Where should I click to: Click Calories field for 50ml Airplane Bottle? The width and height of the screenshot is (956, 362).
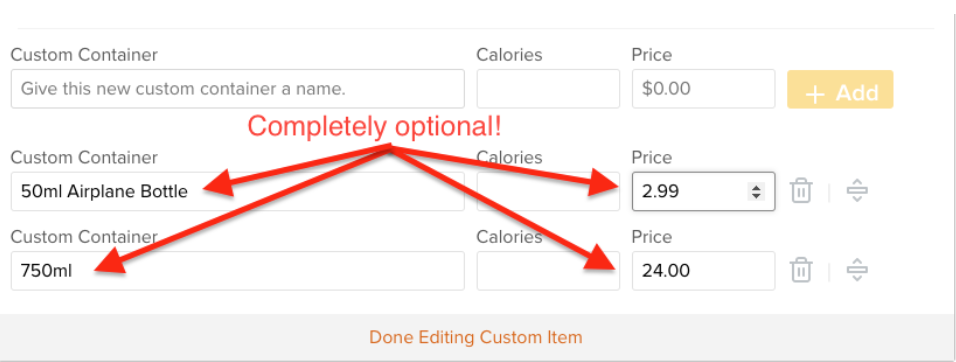[548, 191]
